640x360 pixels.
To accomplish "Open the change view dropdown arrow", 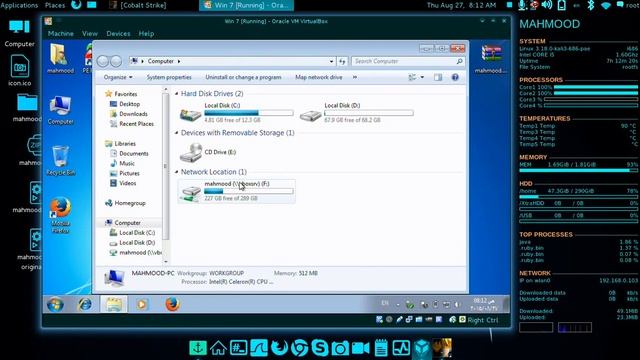I will (422, 77).
